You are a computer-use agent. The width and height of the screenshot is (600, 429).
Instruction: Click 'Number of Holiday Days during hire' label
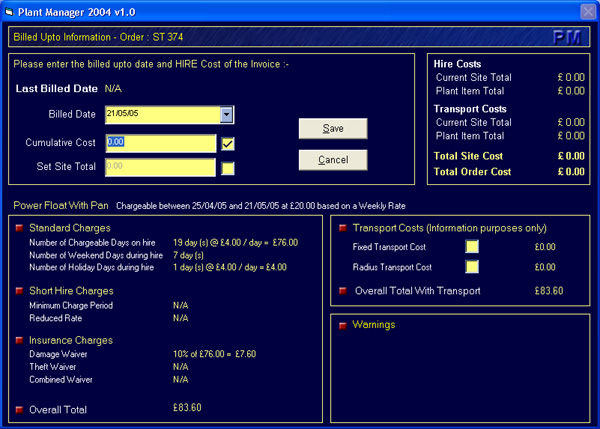pos(91,267)
